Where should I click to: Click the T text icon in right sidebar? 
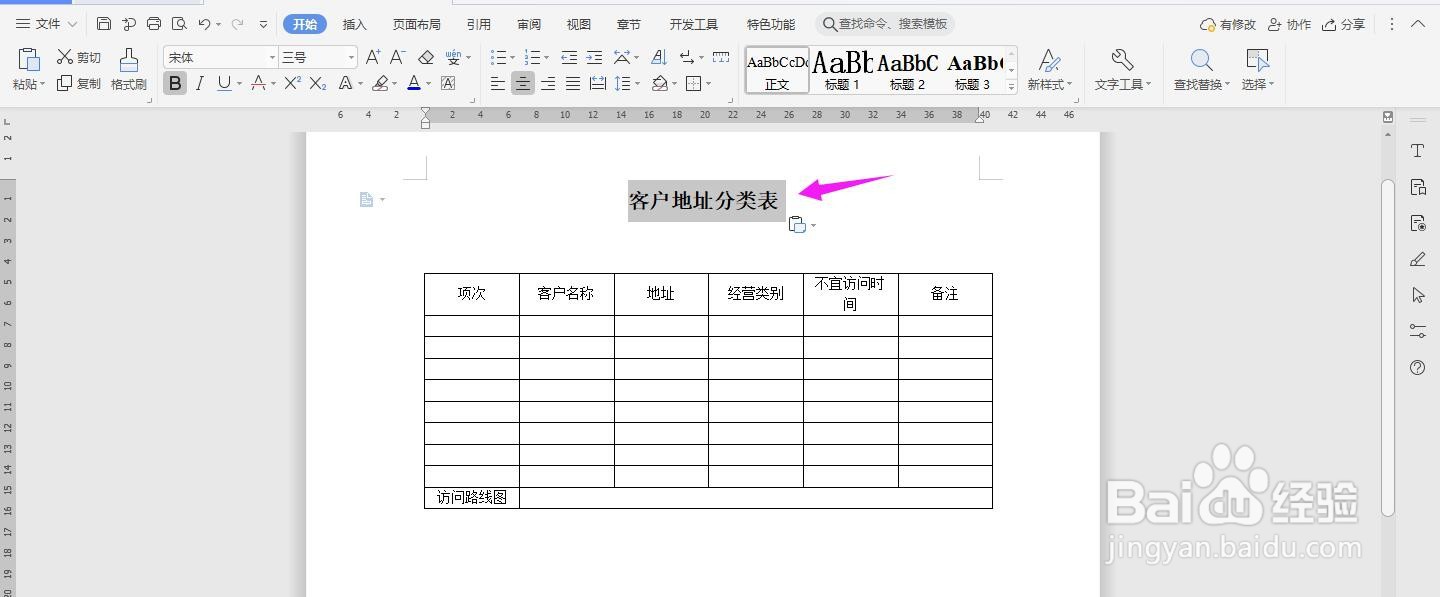1417,151
